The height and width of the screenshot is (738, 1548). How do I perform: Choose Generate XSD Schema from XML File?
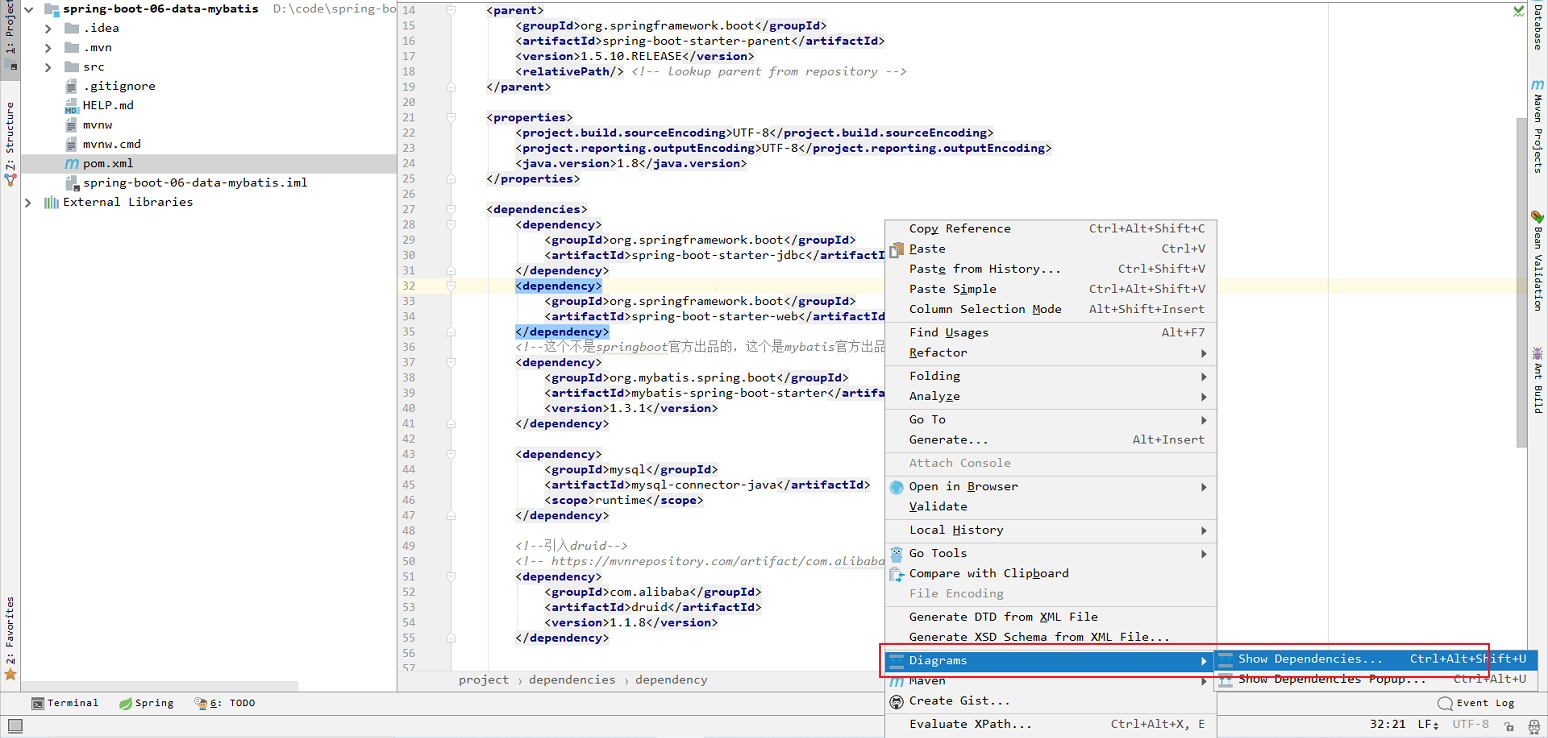point(1051,637)
